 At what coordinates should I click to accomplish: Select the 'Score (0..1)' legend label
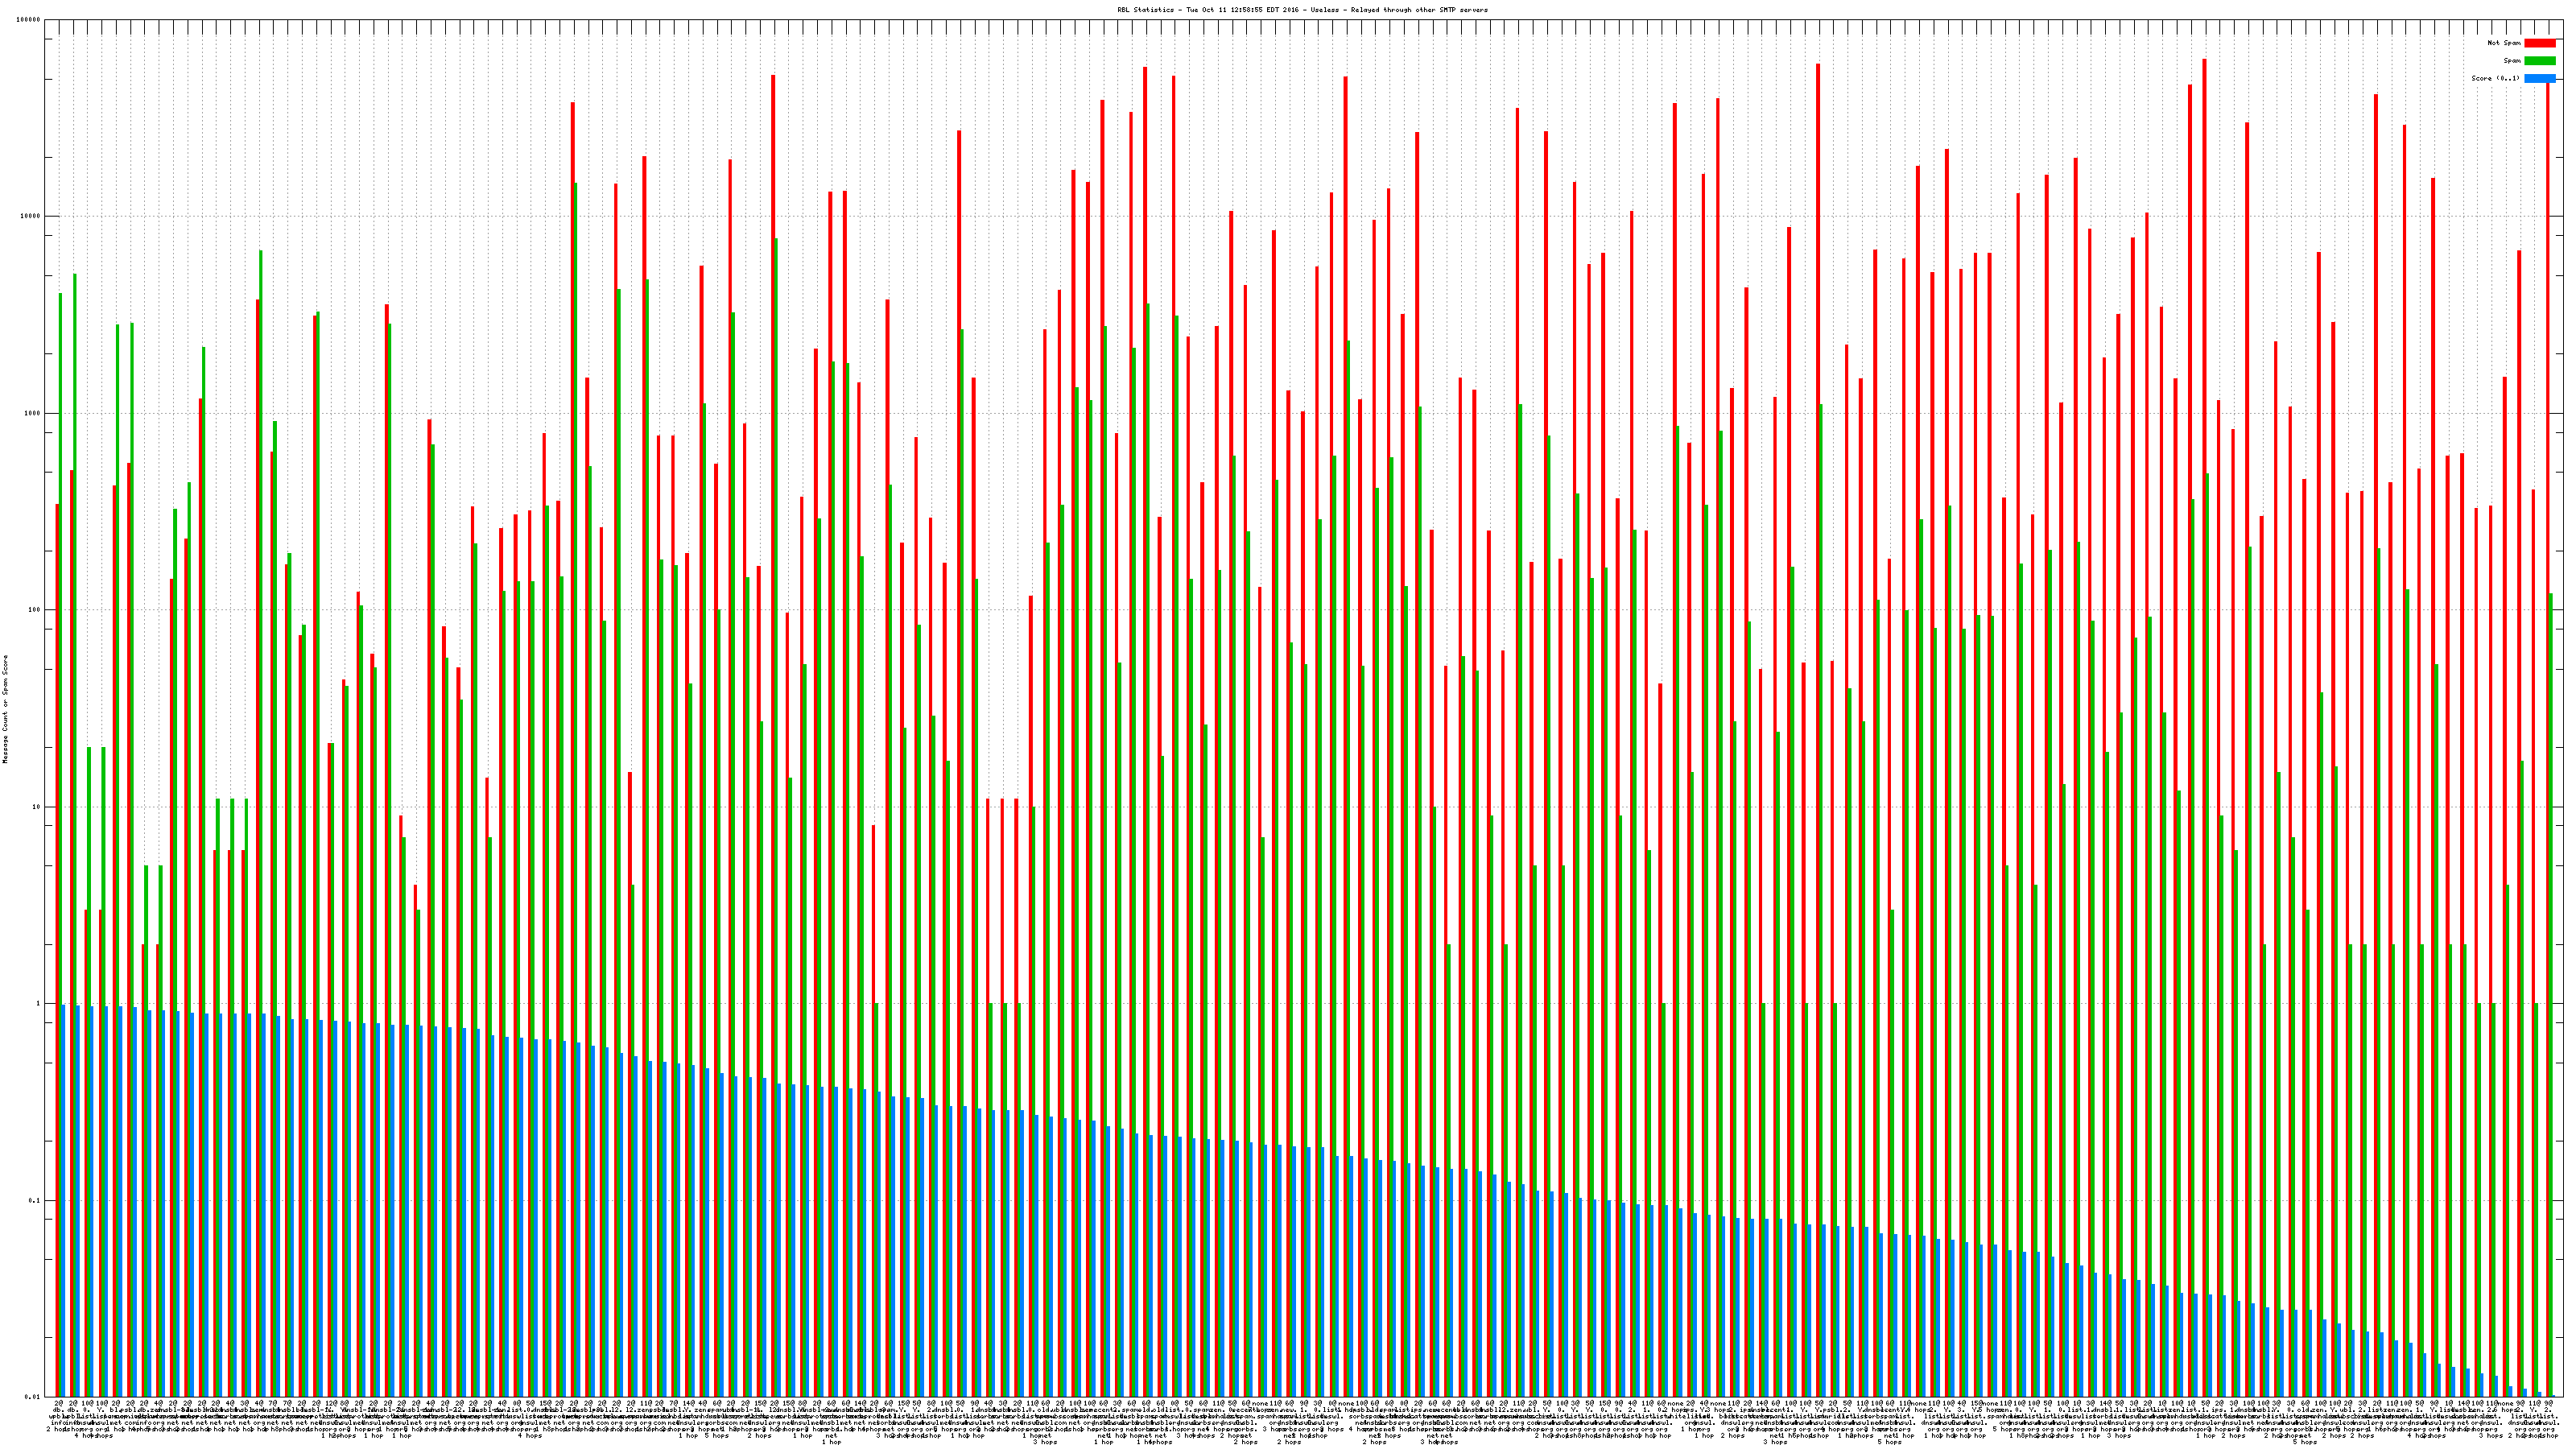pos(2495,78)
